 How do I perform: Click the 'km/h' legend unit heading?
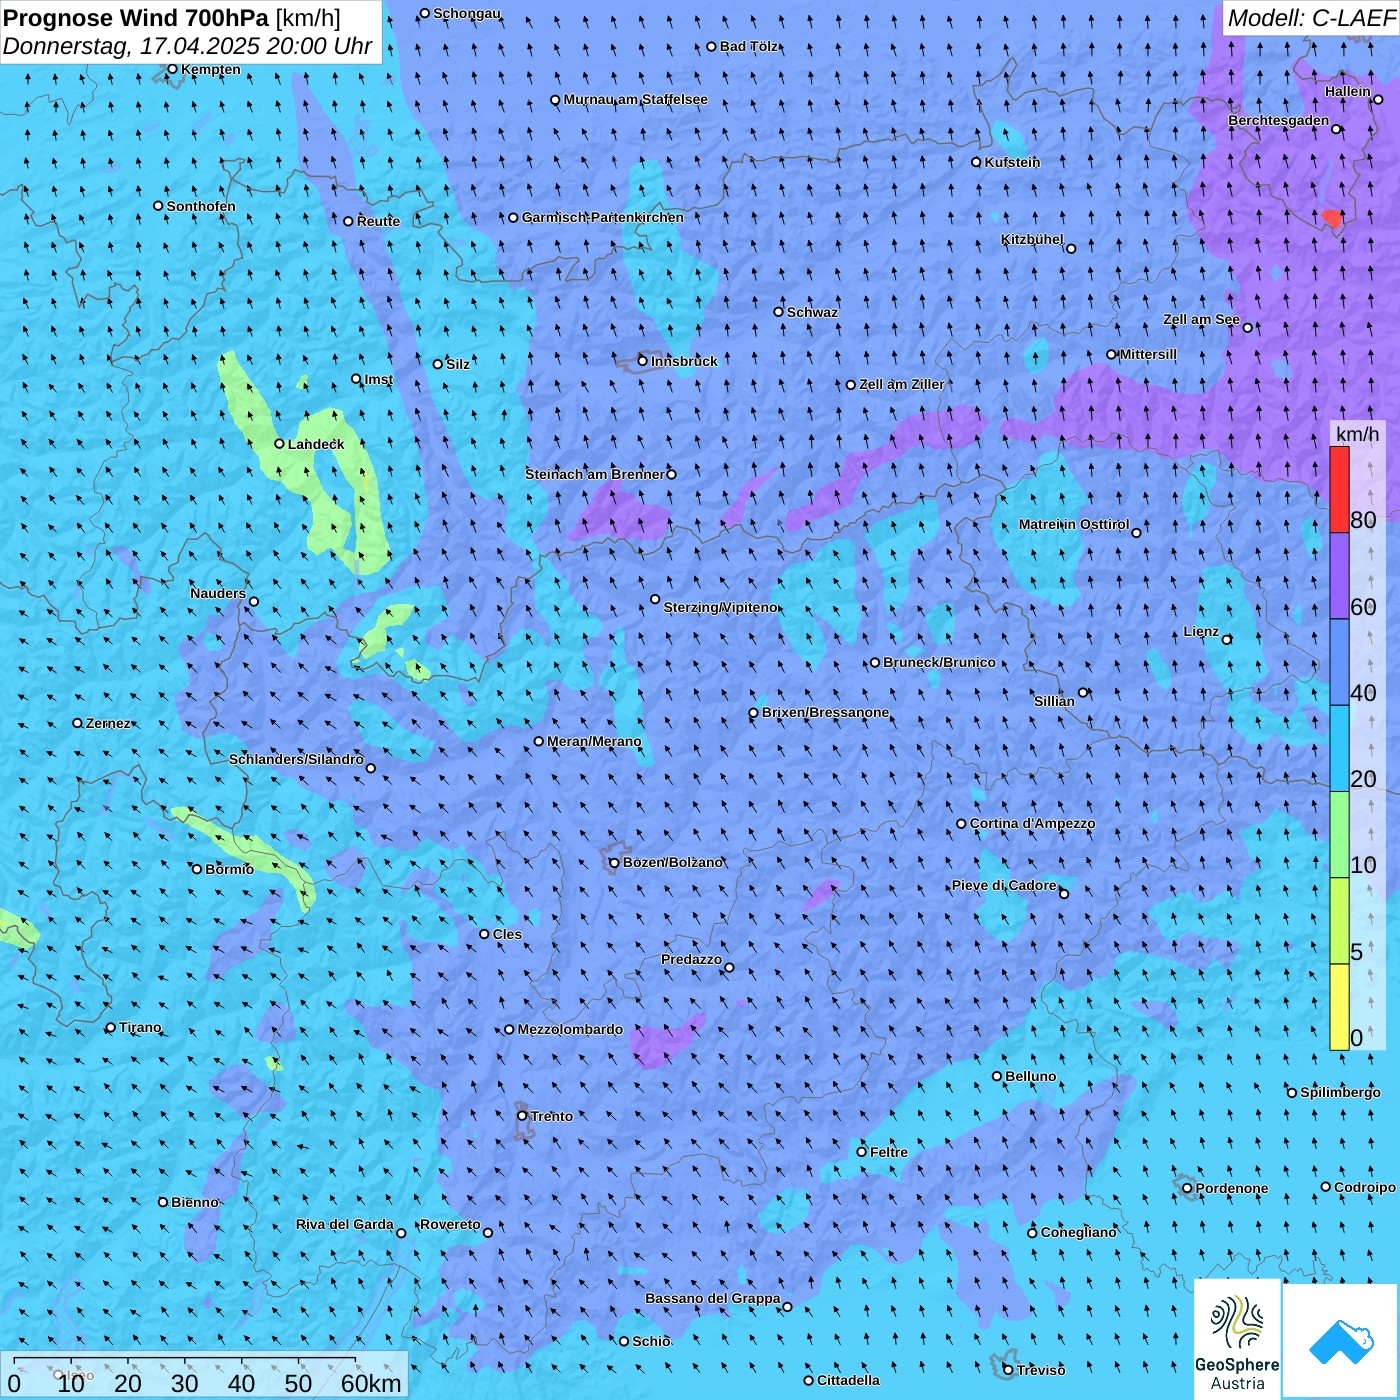pos(1357,433)
